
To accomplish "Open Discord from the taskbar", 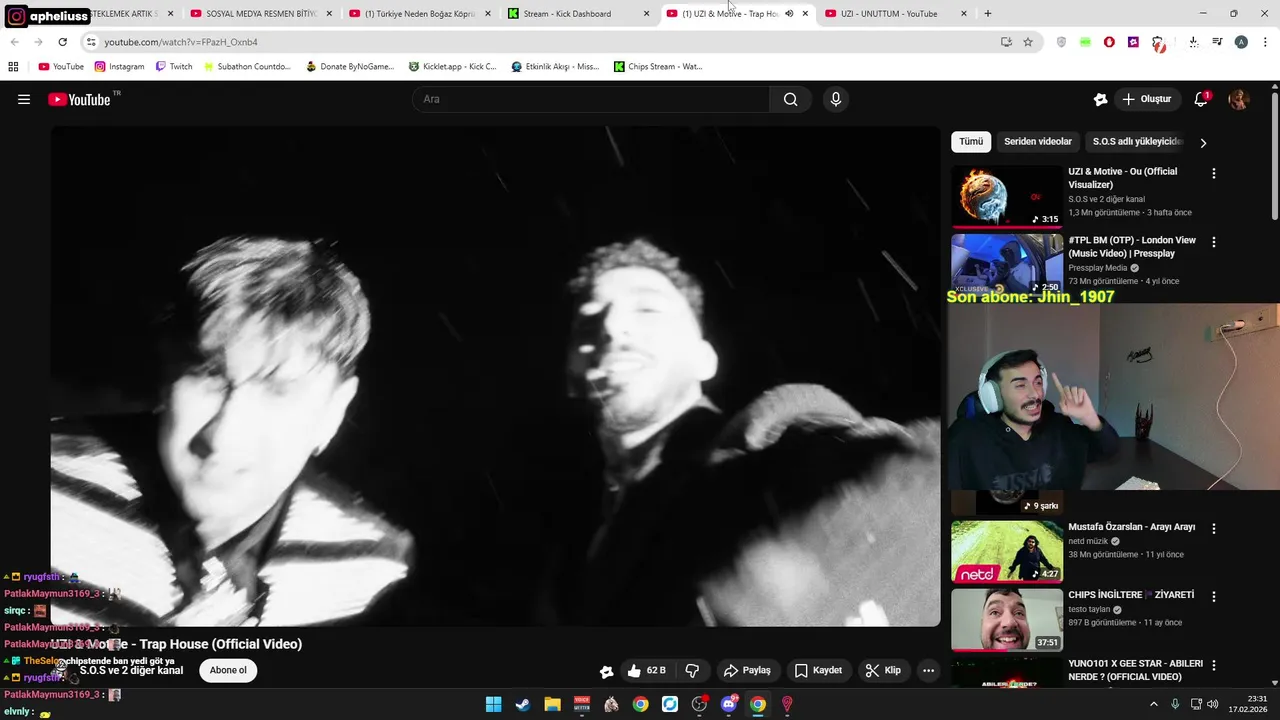I will coord(729,704).
